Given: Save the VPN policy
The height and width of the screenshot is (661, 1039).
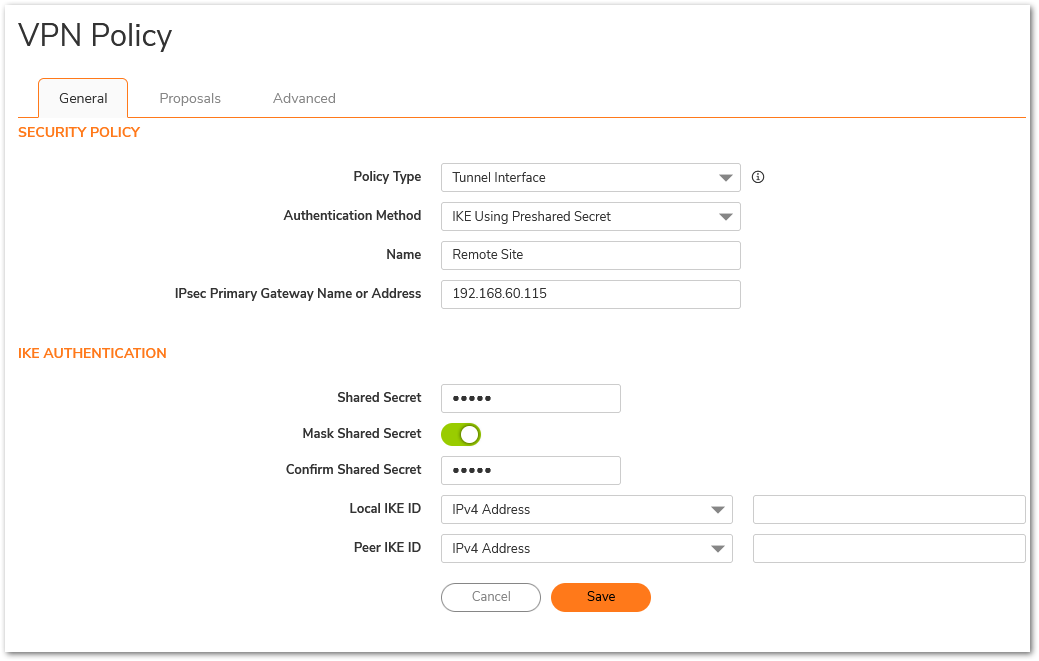Looking at the screenshot, I should tap(601, 597).
